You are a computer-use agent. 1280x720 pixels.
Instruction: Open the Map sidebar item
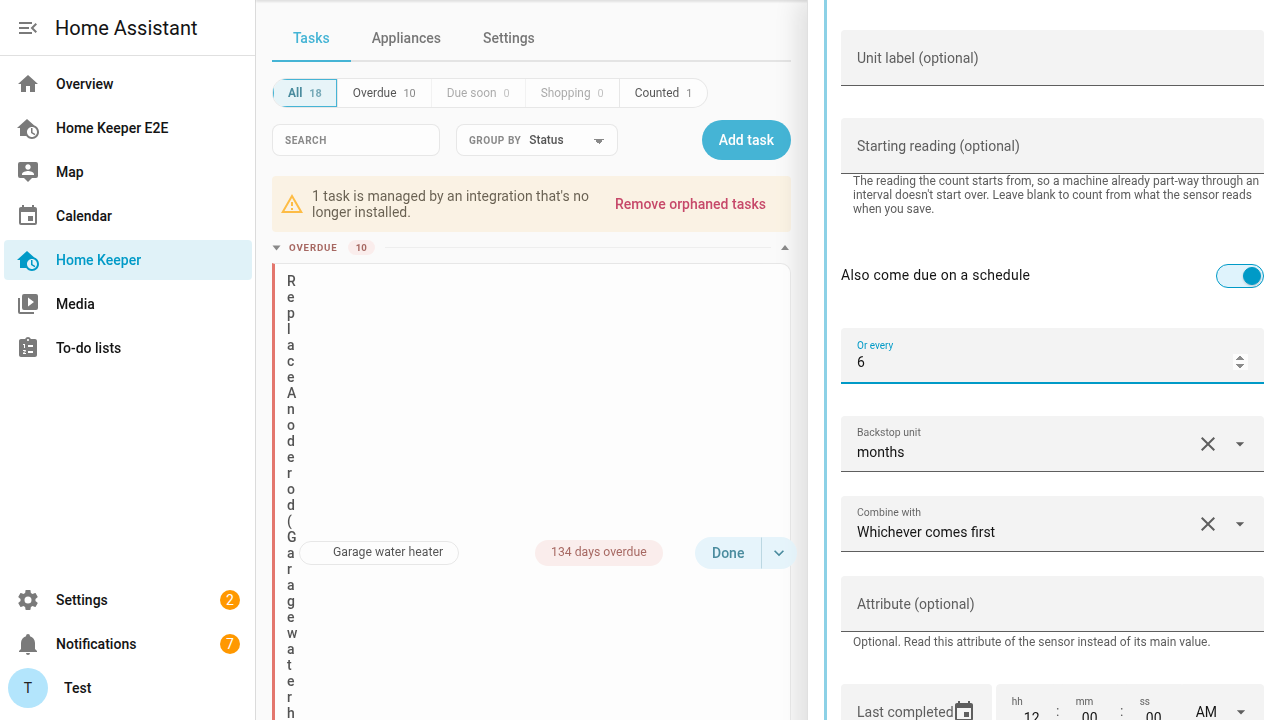pyautogui.click(x=128, y=172)
